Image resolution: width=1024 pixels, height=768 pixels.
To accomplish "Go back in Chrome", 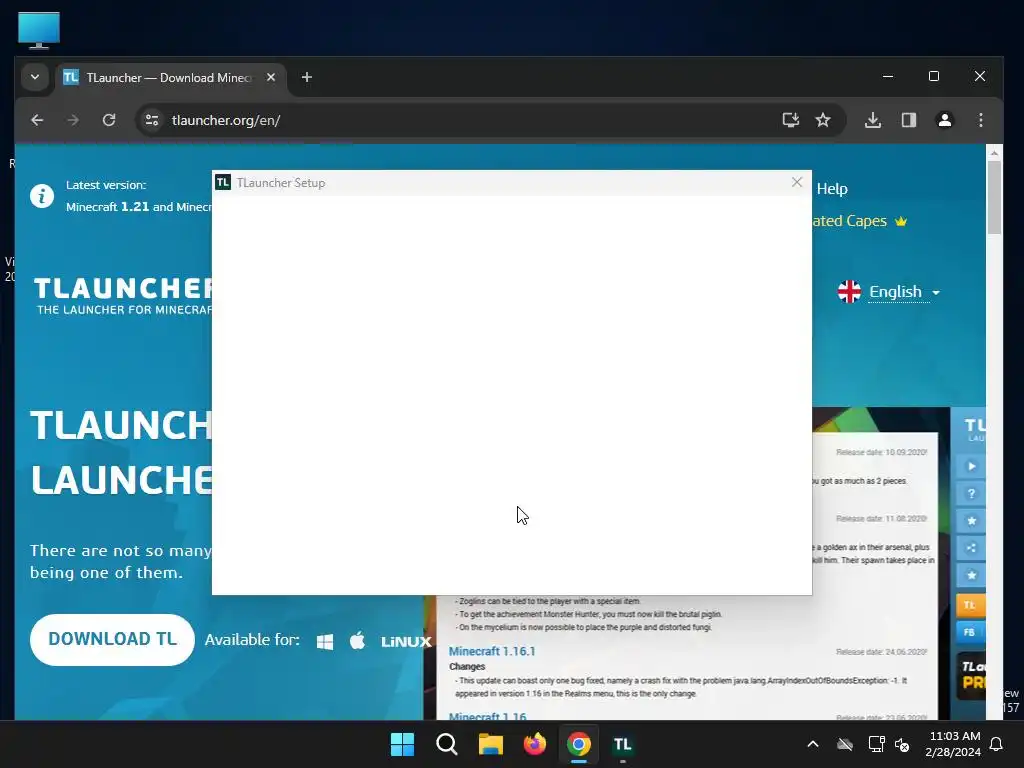I will pyautogui.click(x=37, y=120).
